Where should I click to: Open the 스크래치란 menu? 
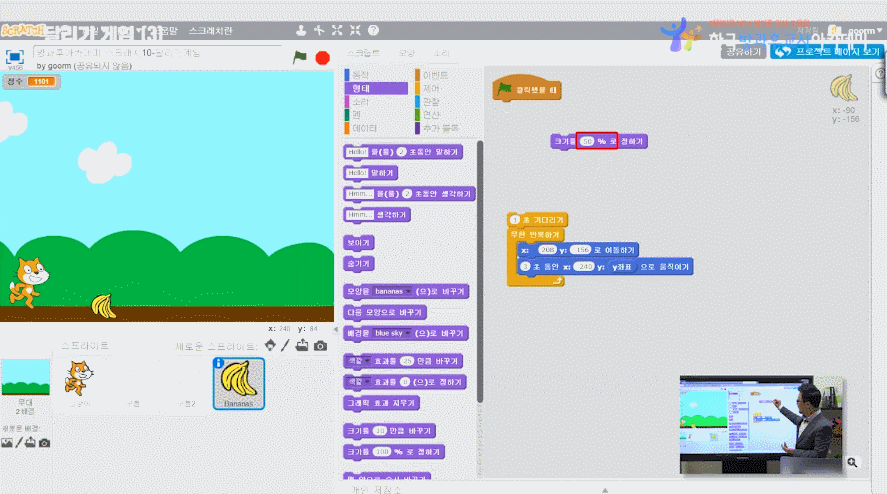(210, 31)
